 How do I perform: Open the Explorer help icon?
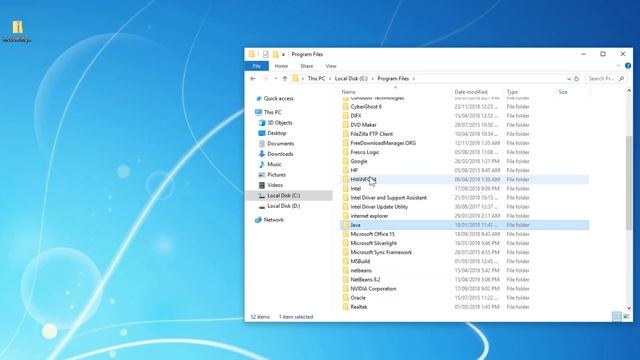(628, 66)
